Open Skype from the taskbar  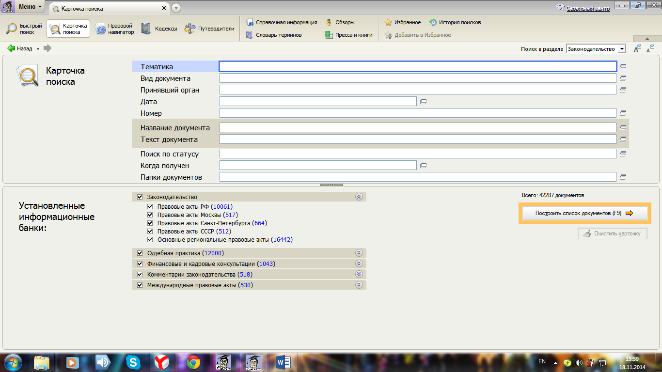[133, 362]
